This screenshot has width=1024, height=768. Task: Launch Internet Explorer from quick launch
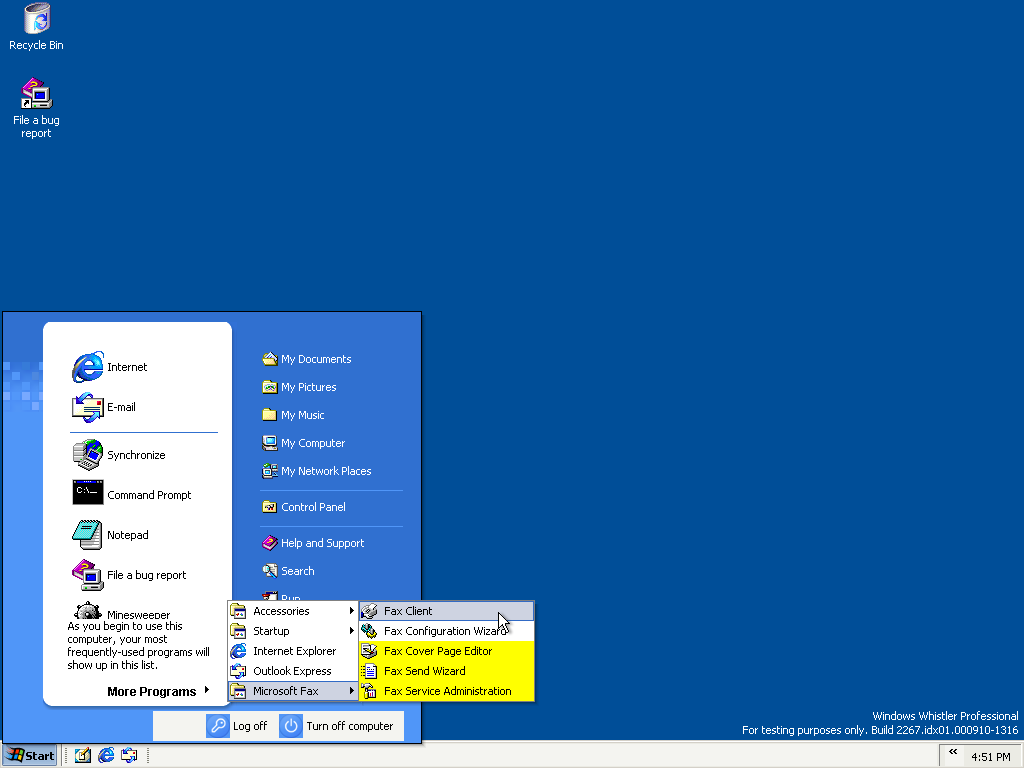(x=106, y=756)
